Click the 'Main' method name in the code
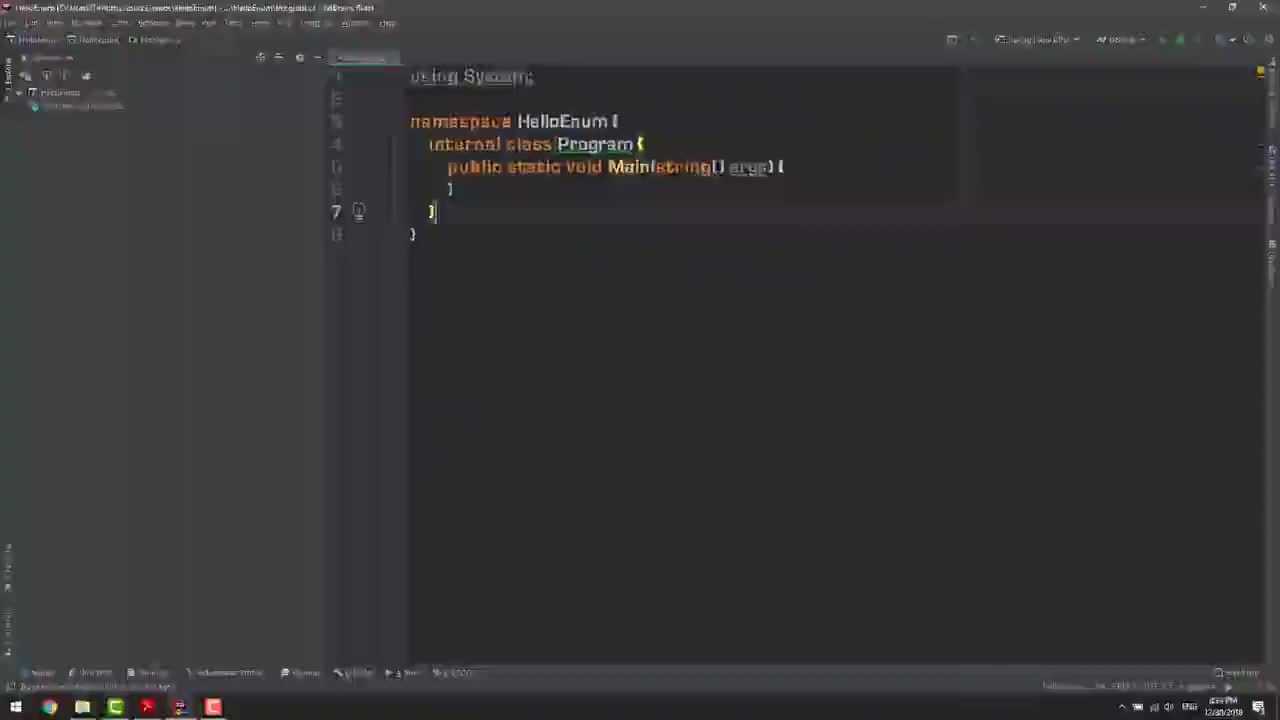The height and width of the screenshot is (720, 1280). coord(629,167)
